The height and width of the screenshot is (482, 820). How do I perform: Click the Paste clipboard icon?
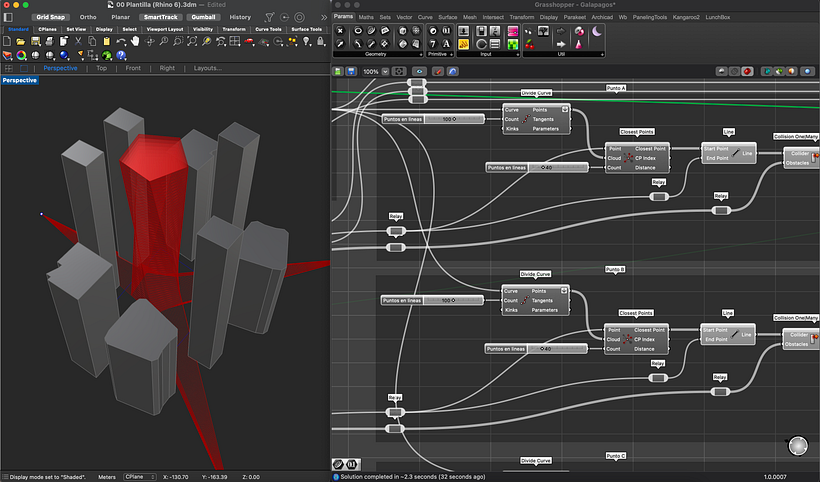106,41
